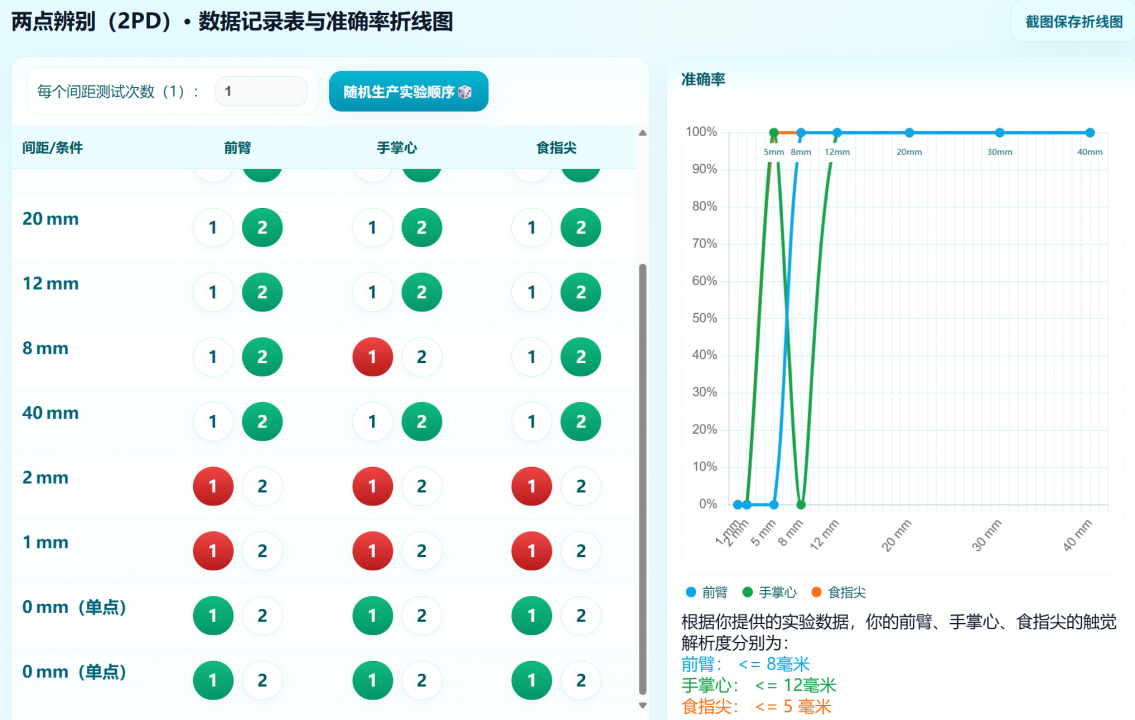Click the 20mm data point on the chart
This screenshot has height=720, width=1135.
pos(909,133)
